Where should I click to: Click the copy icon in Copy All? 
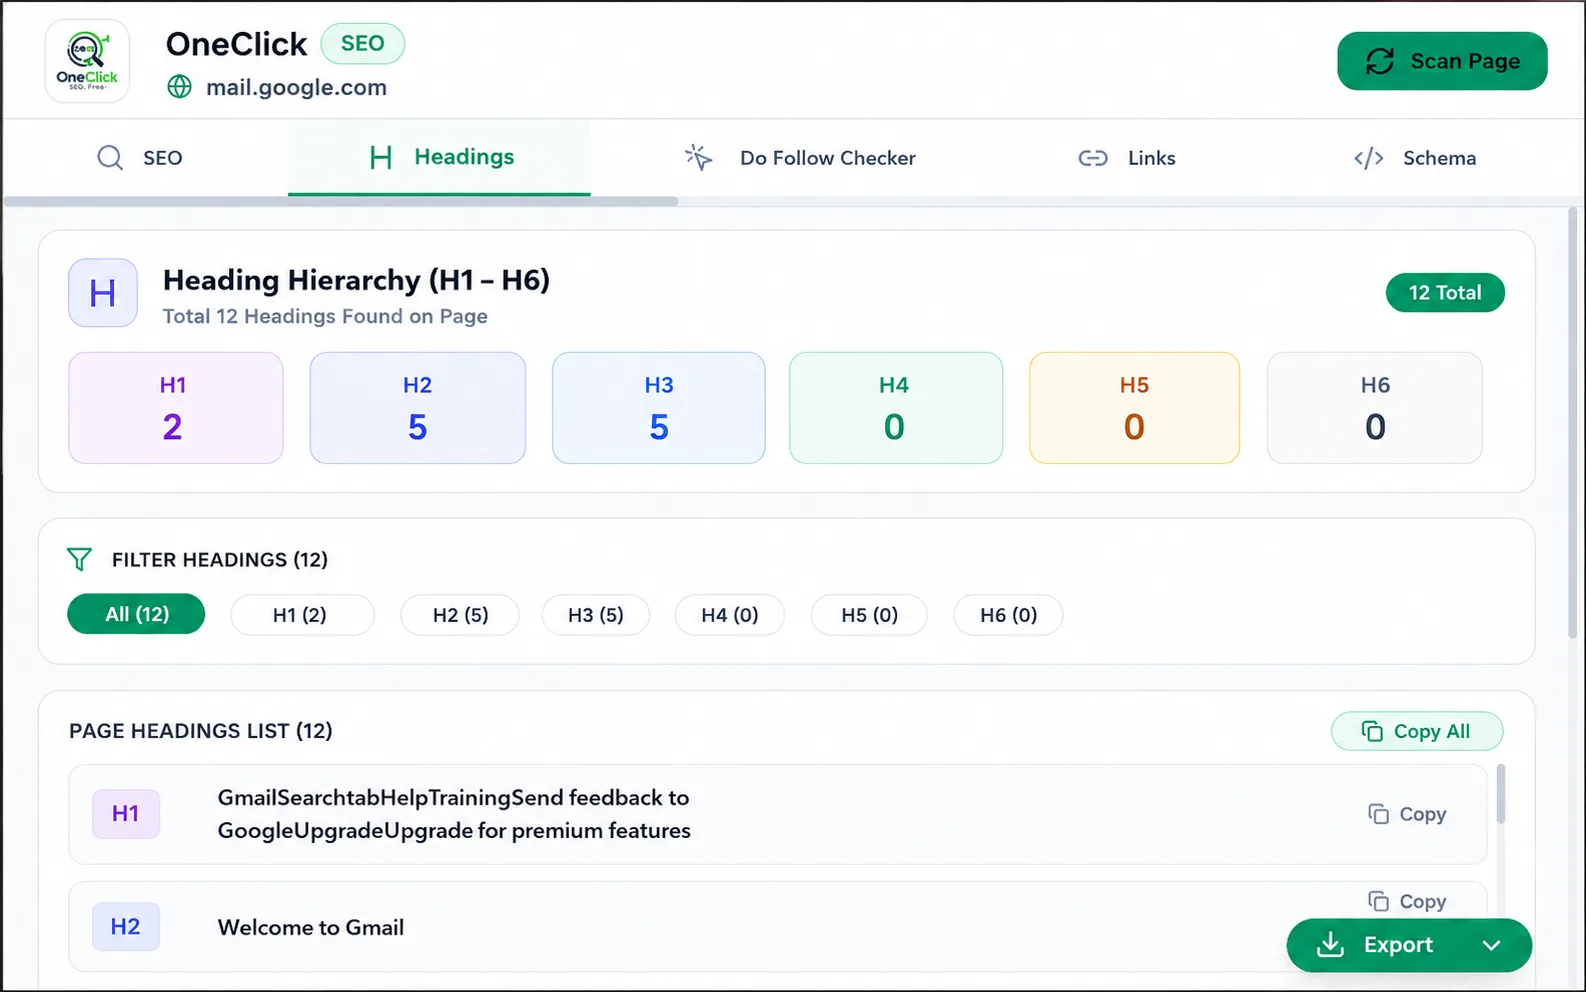pyautogui.click(x=1372, y=731)
